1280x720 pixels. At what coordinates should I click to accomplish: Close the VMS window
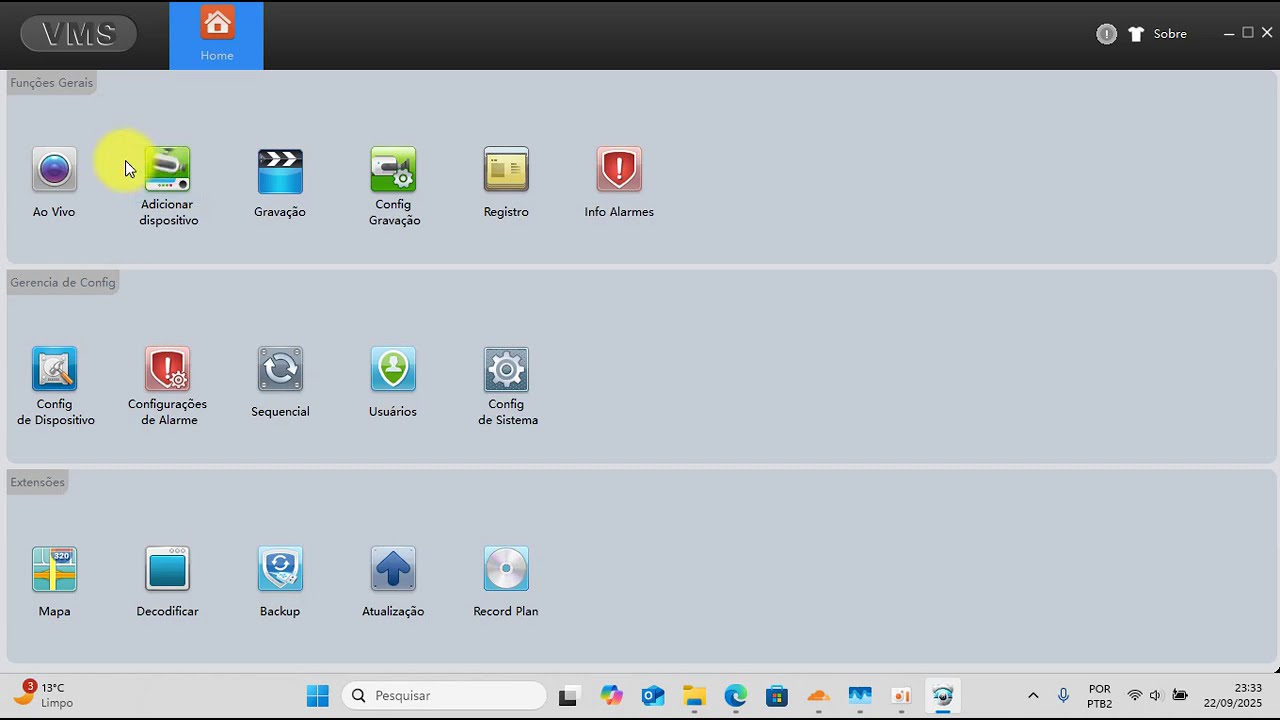pyautogui.click(x=1267, y=33)
